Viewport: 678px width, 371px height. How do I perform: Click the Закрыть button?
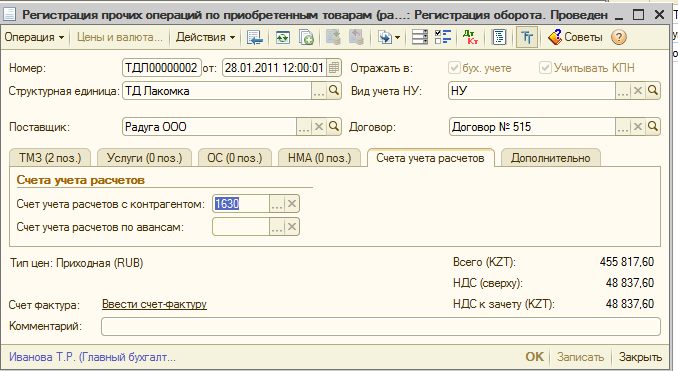click(640, 357)
